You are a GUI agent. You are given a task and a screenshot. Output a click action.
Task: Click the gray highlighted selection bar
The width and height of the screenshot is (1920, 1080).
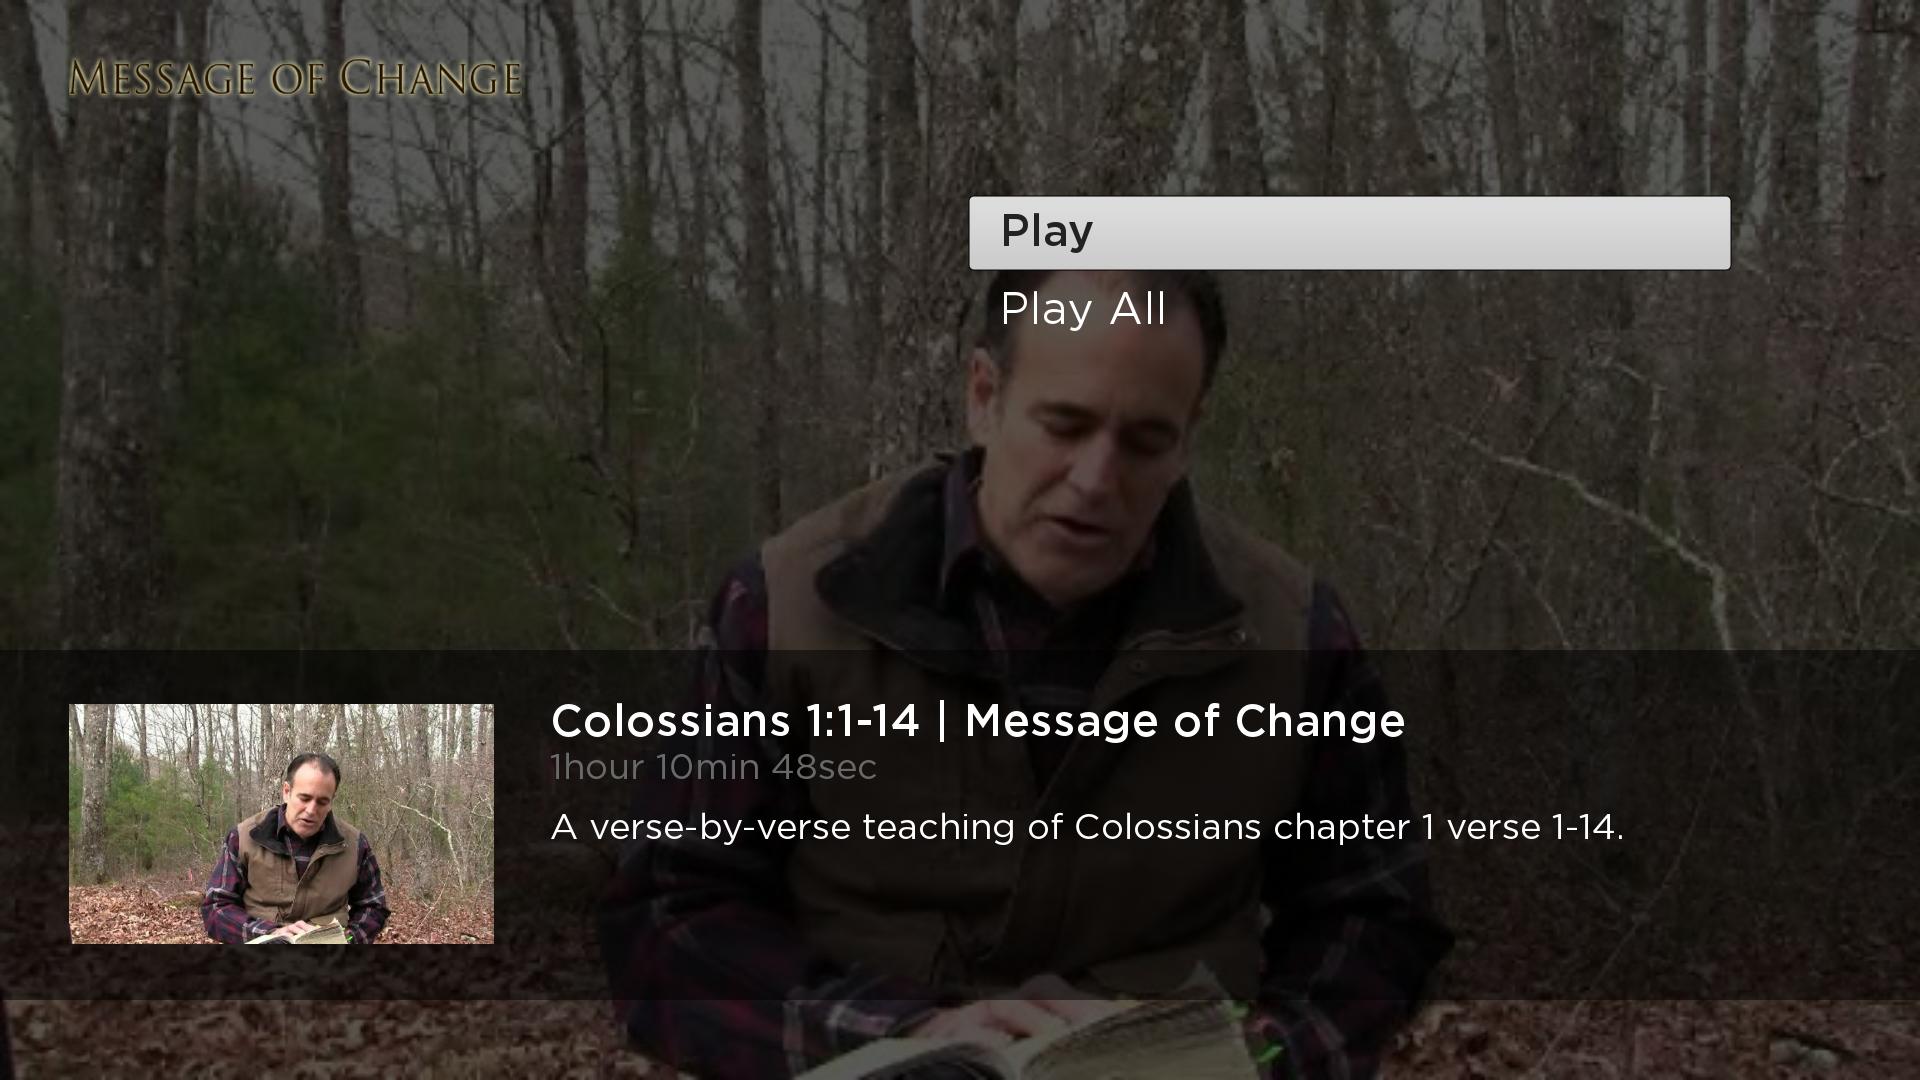tap(1349, 233)
